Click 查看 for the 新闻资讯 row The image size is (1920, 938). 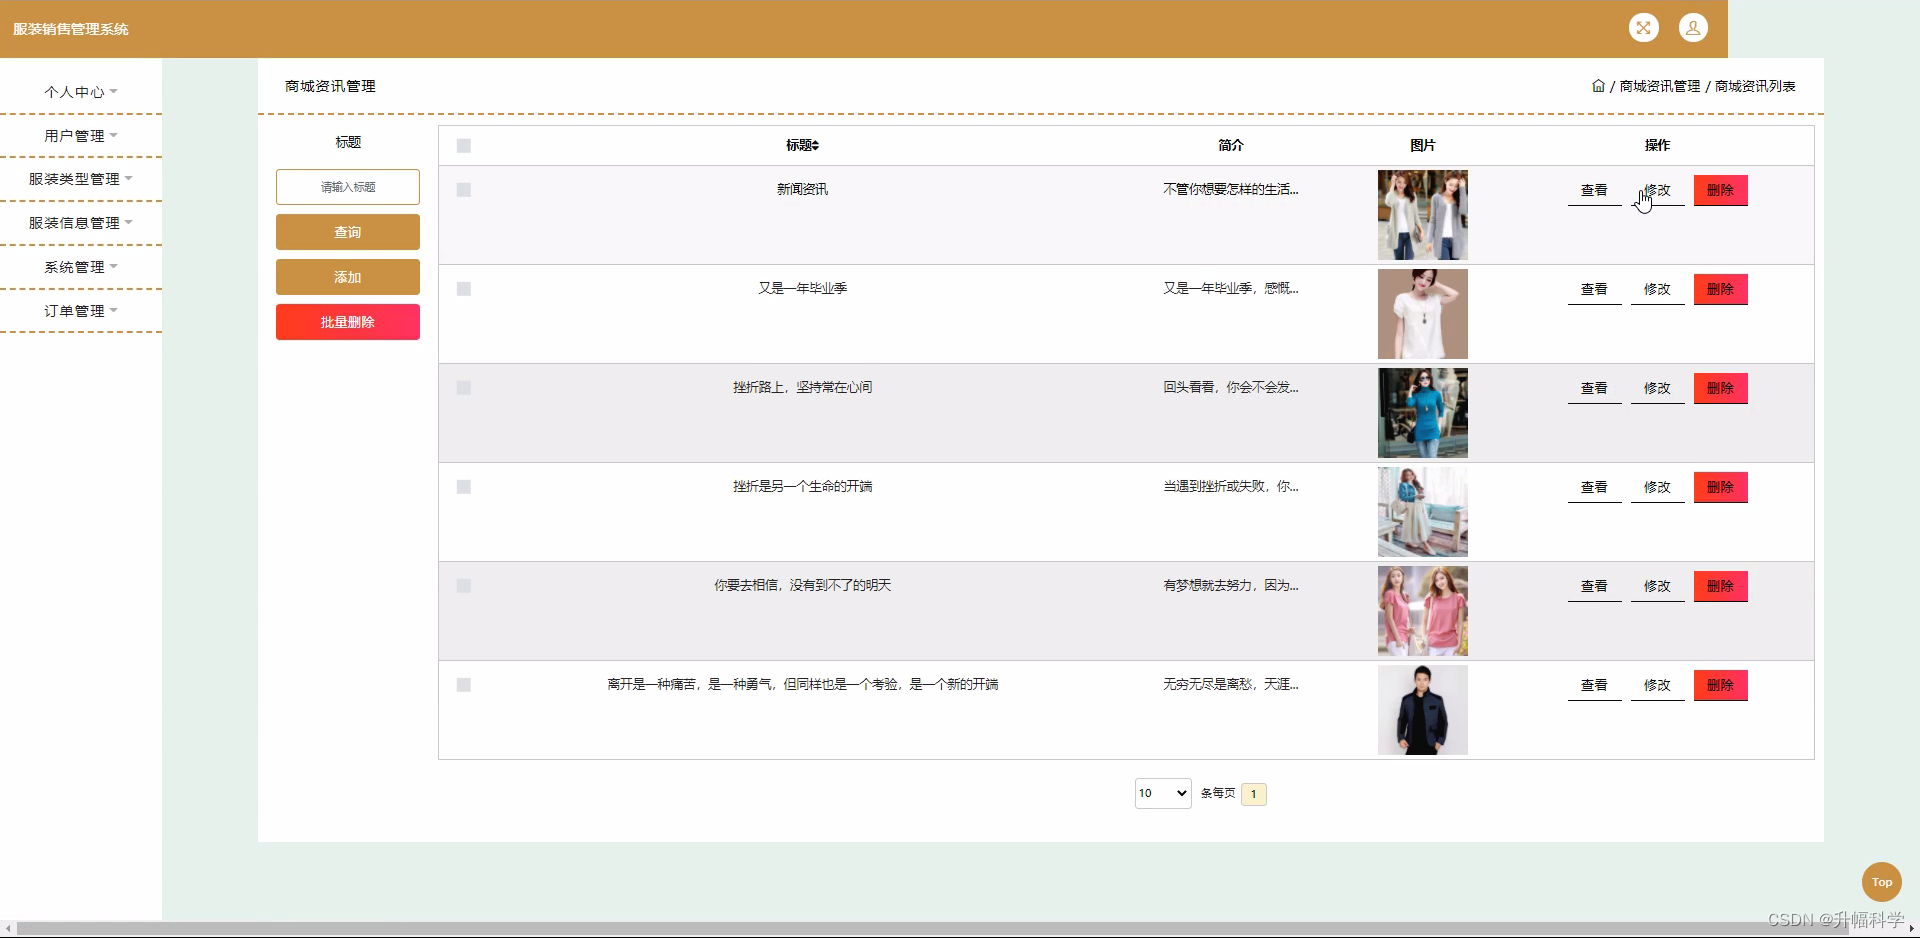pos(1594,190)
